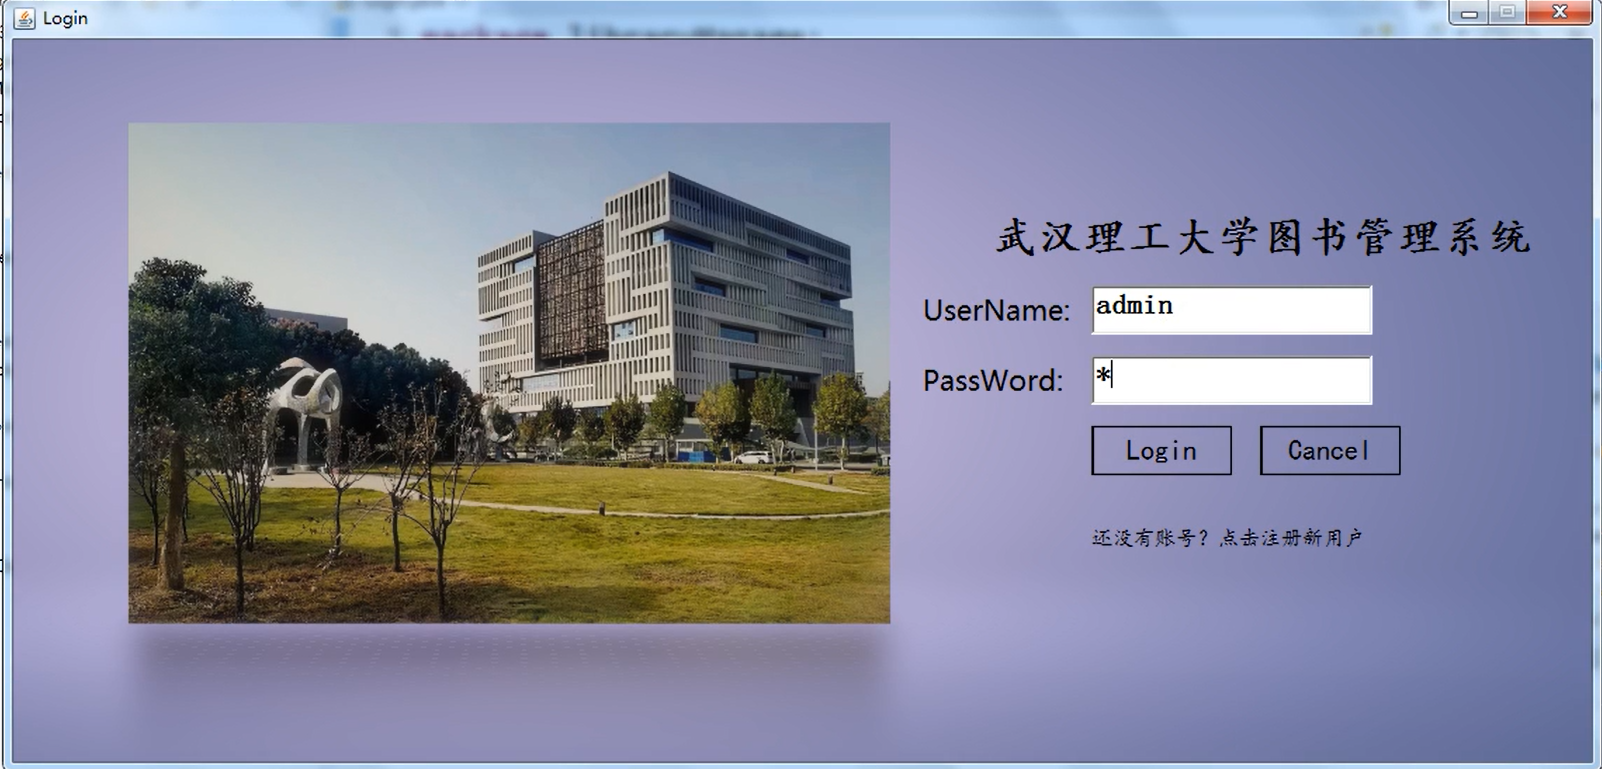Click the 武汉理工大学图书管理系统 title text

coord(1262,238)
